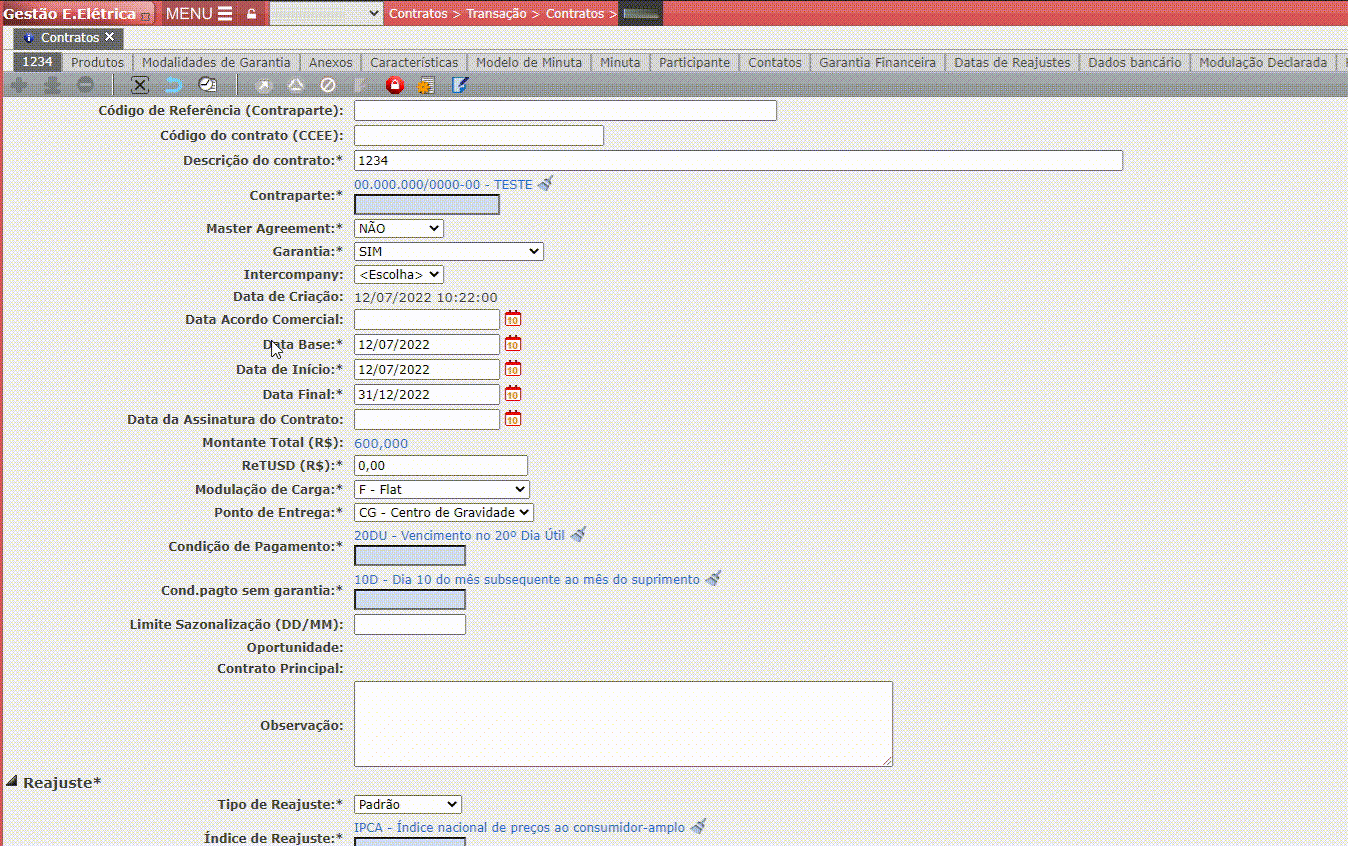This screenshot has height=846, width=1348.
Task: Expand the Modulação de Carga dropdown
Action: click(441, 489)
